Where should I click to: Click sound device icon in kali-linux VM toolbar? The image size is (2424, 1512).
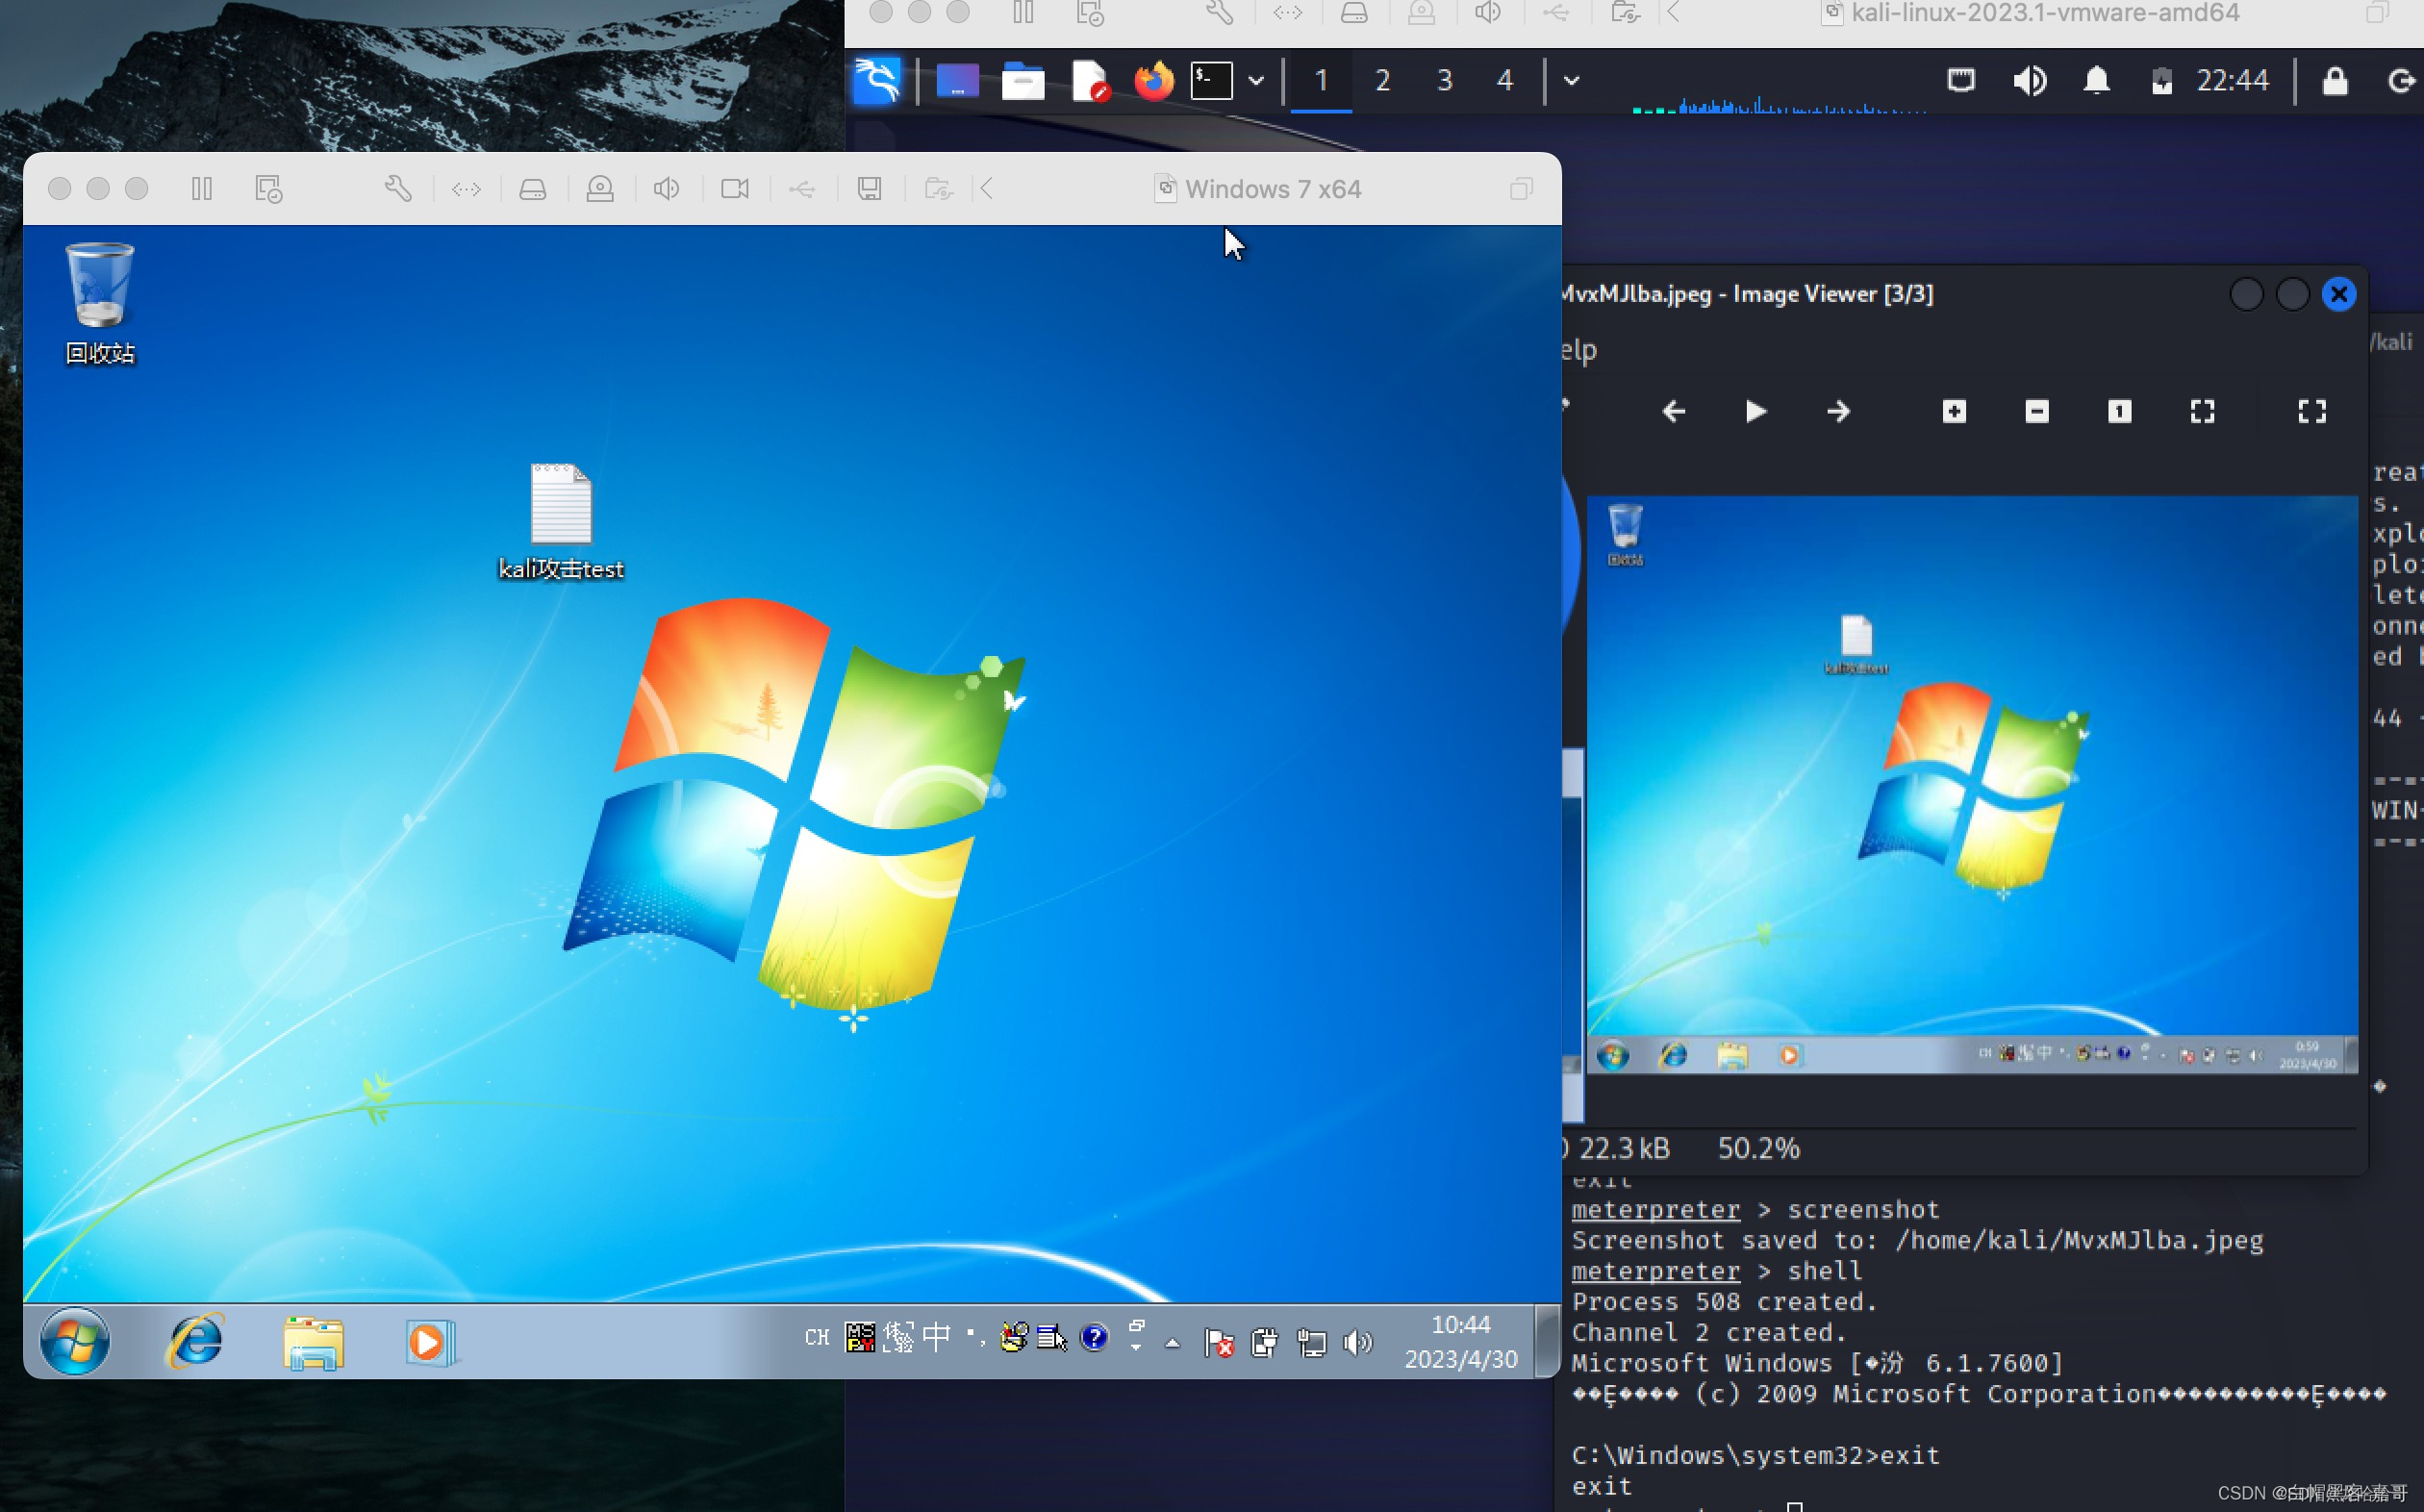[1488, 12]
